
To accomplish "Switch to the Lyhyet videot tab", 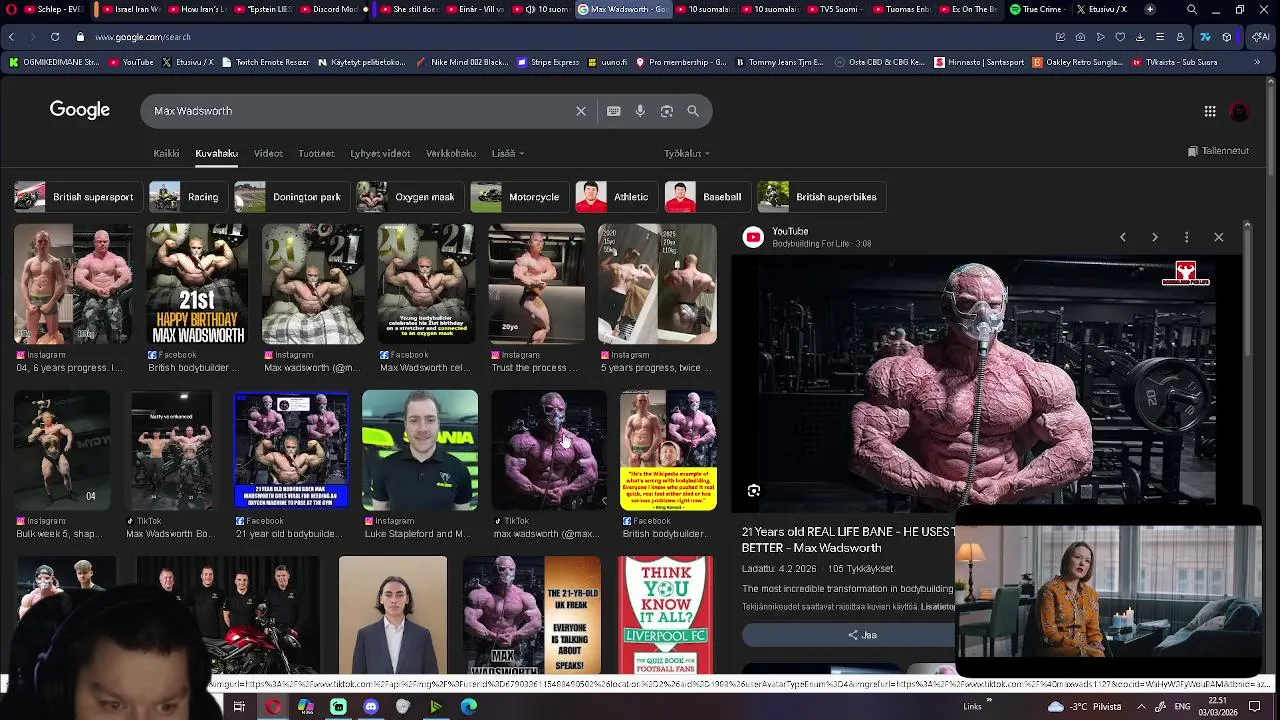I will click(380, 153).
